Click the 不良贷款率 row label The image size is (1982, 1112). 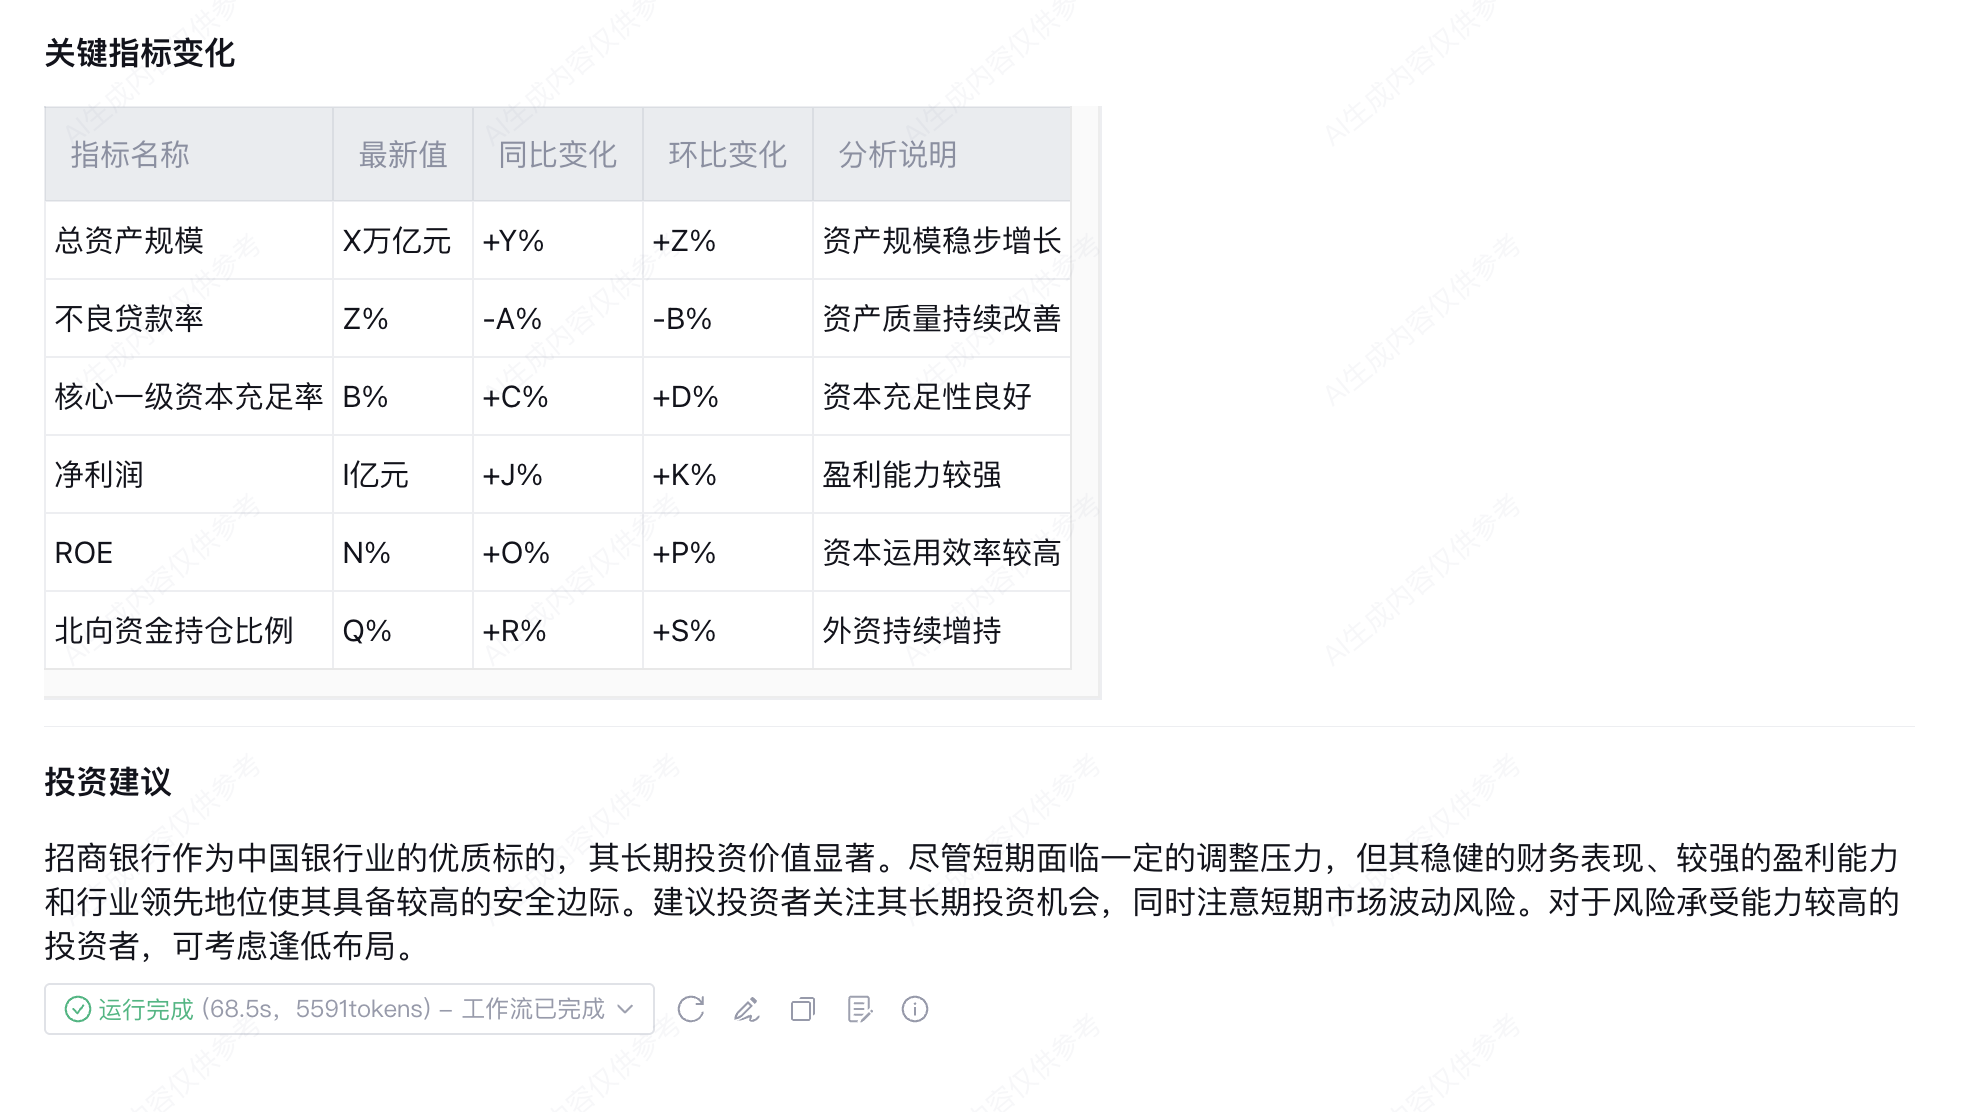click(x=129, y=319)
